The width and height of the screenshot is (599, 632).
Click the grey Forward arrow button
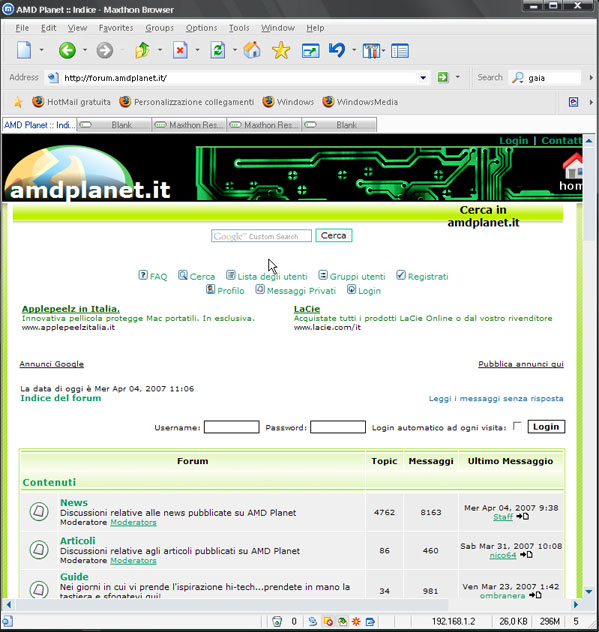pos(105,50)
